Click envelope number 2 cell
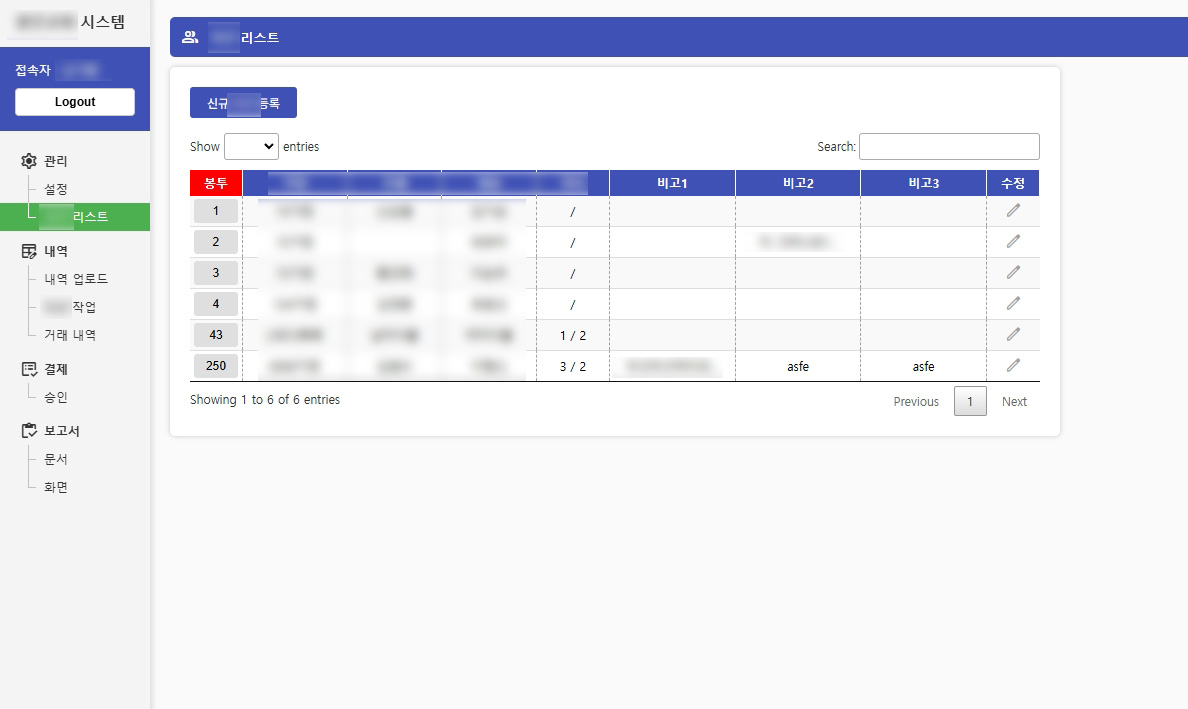 tap(216, 242)
